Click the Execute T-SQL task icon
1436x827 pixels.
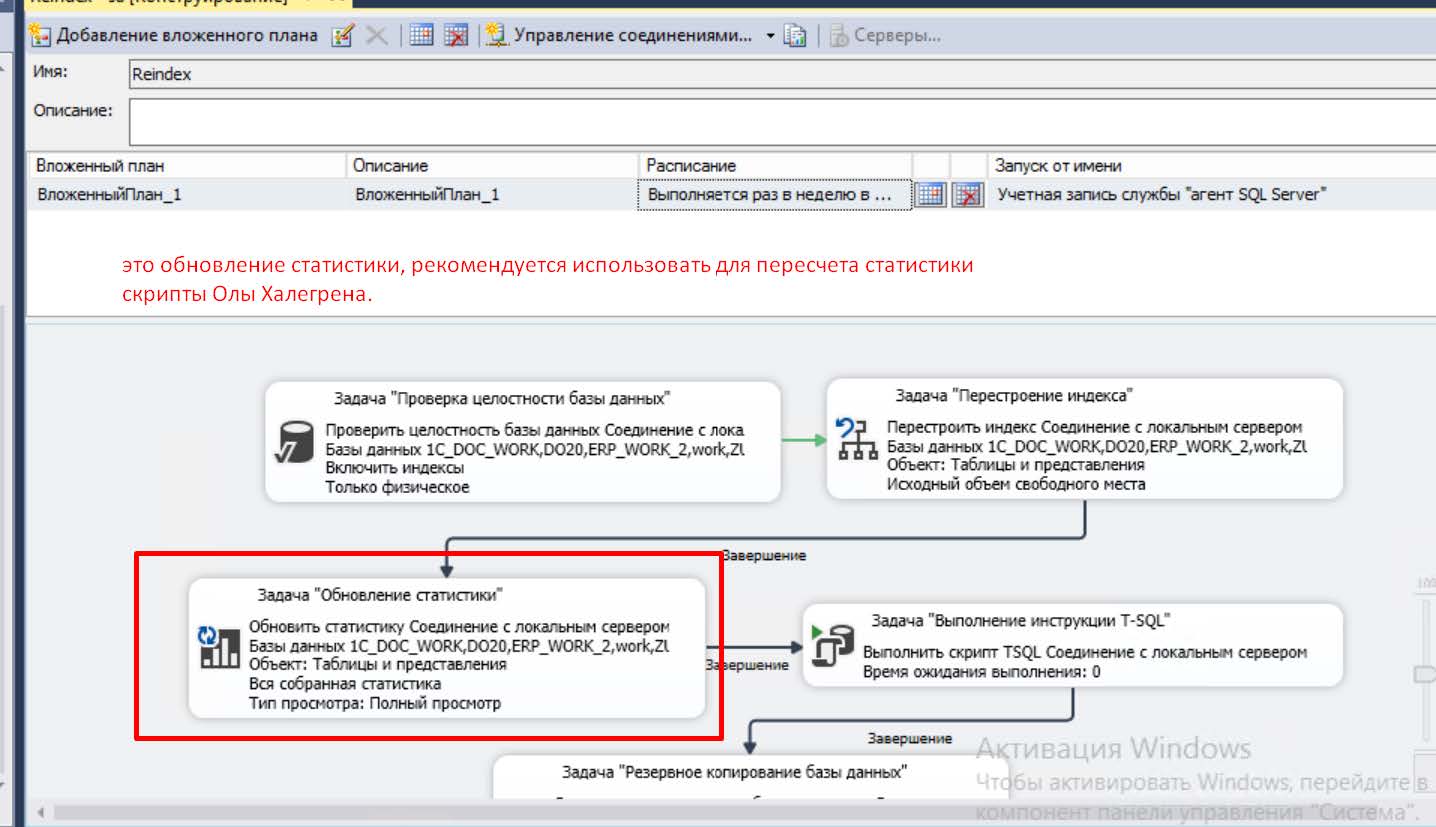pyautogui.click(x=832, y=647)
